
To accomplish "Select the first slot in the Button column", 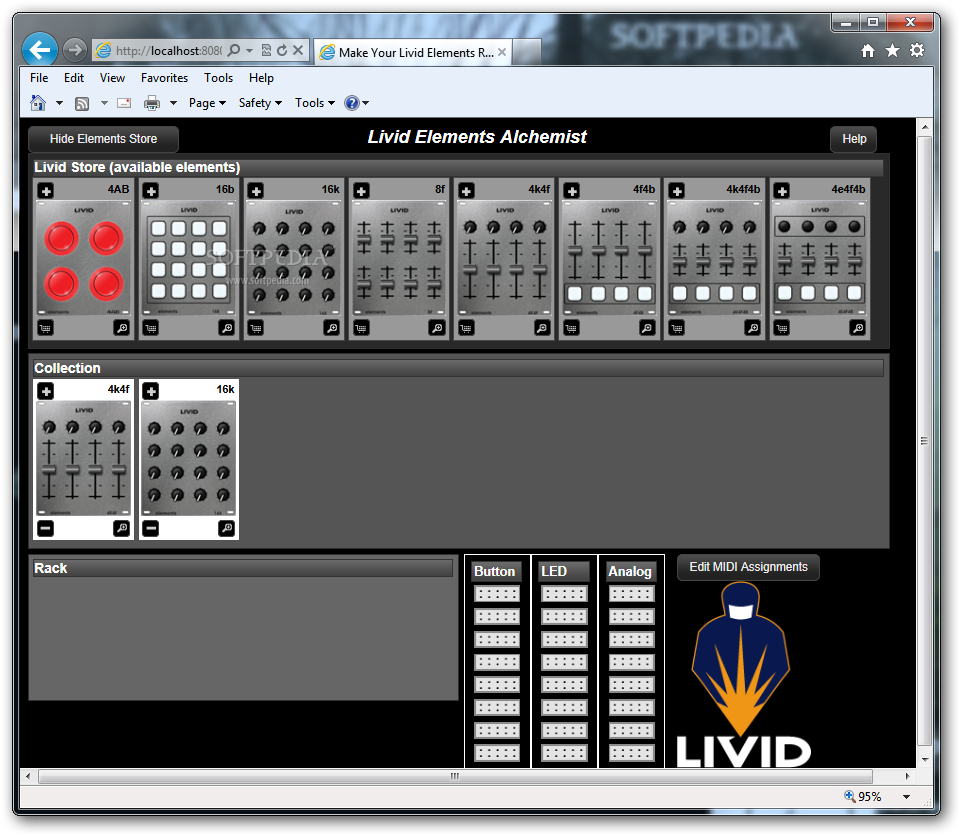I will 497,593.
